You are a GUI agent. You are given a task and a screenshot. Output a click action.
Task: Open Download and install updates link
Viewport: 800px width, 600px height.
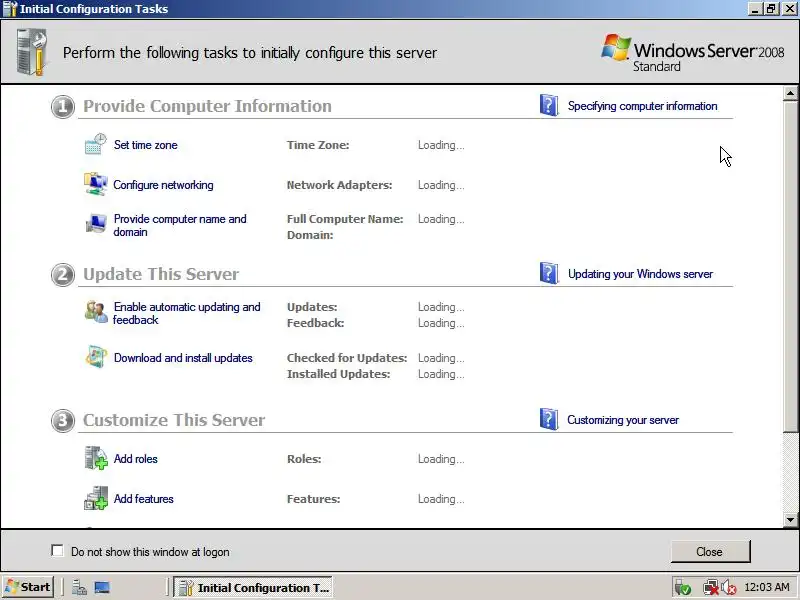(183, 358)
